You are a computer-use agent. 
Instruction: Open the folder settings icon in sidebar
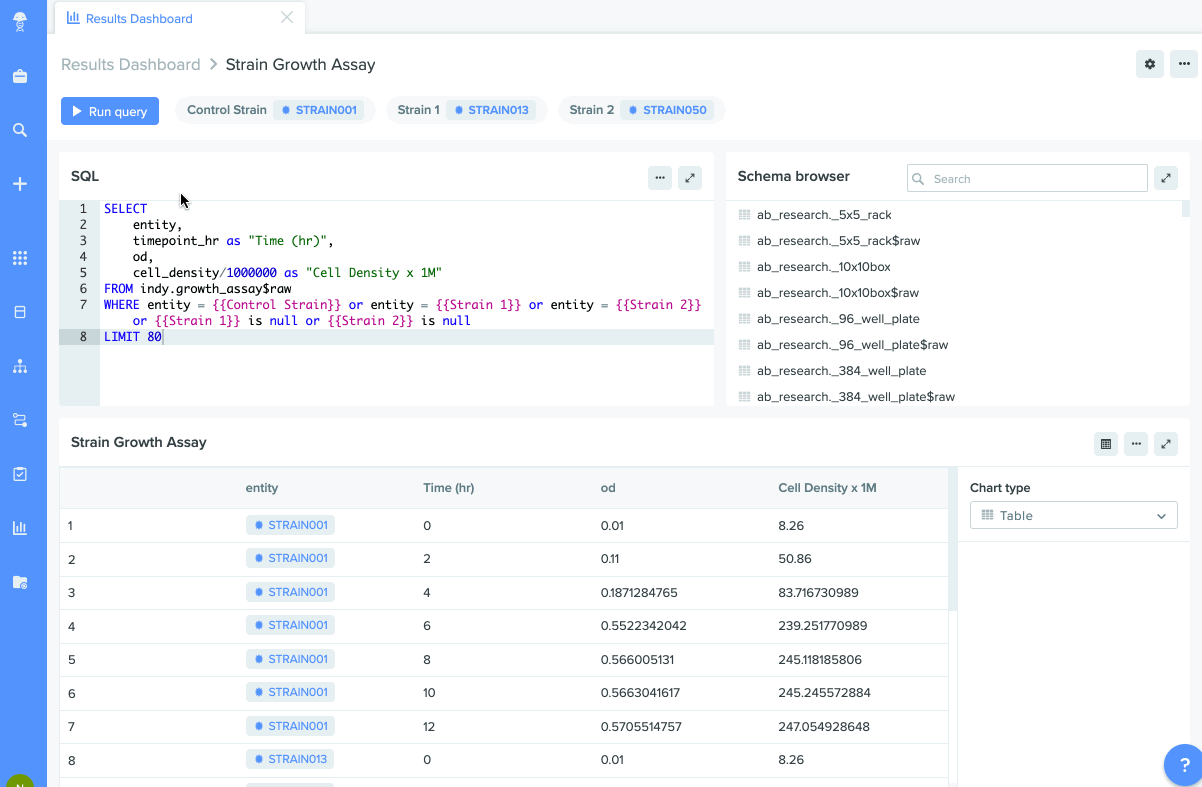tap(20, 582)
